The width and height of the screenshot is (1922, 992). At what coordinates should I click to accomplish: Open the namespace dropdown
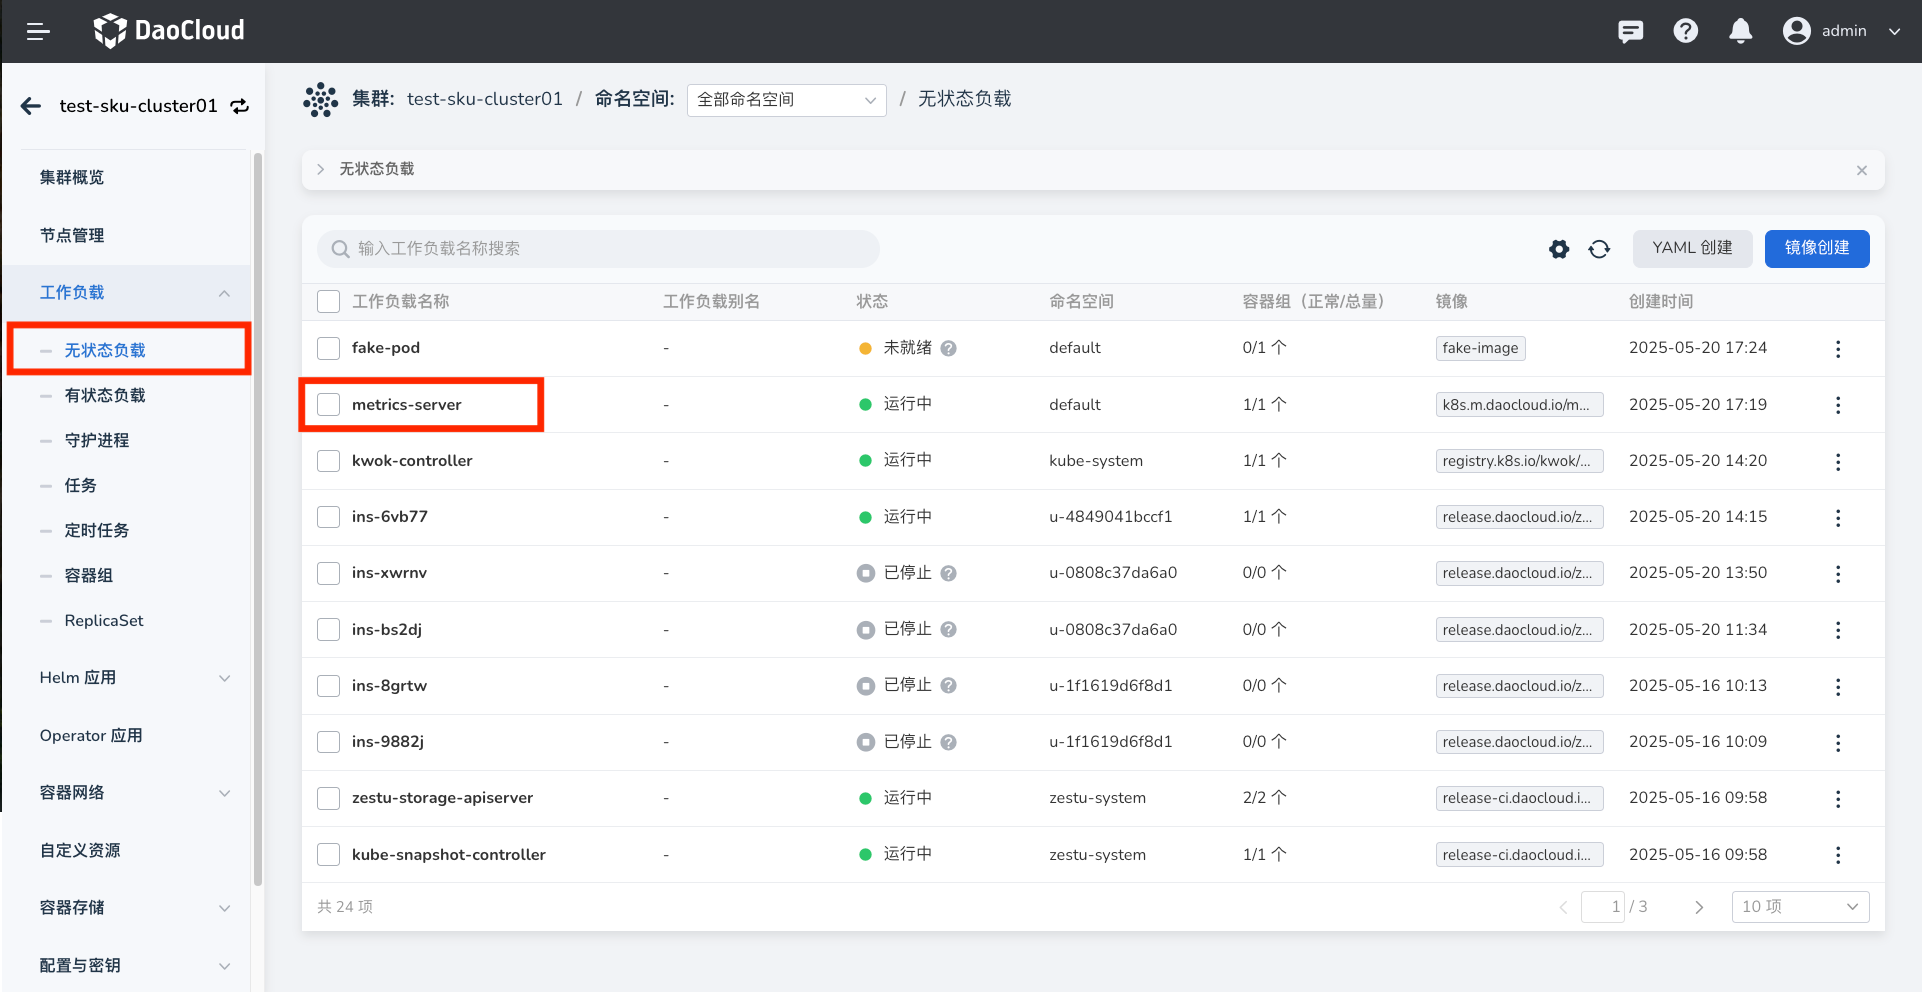pos(786,100)
